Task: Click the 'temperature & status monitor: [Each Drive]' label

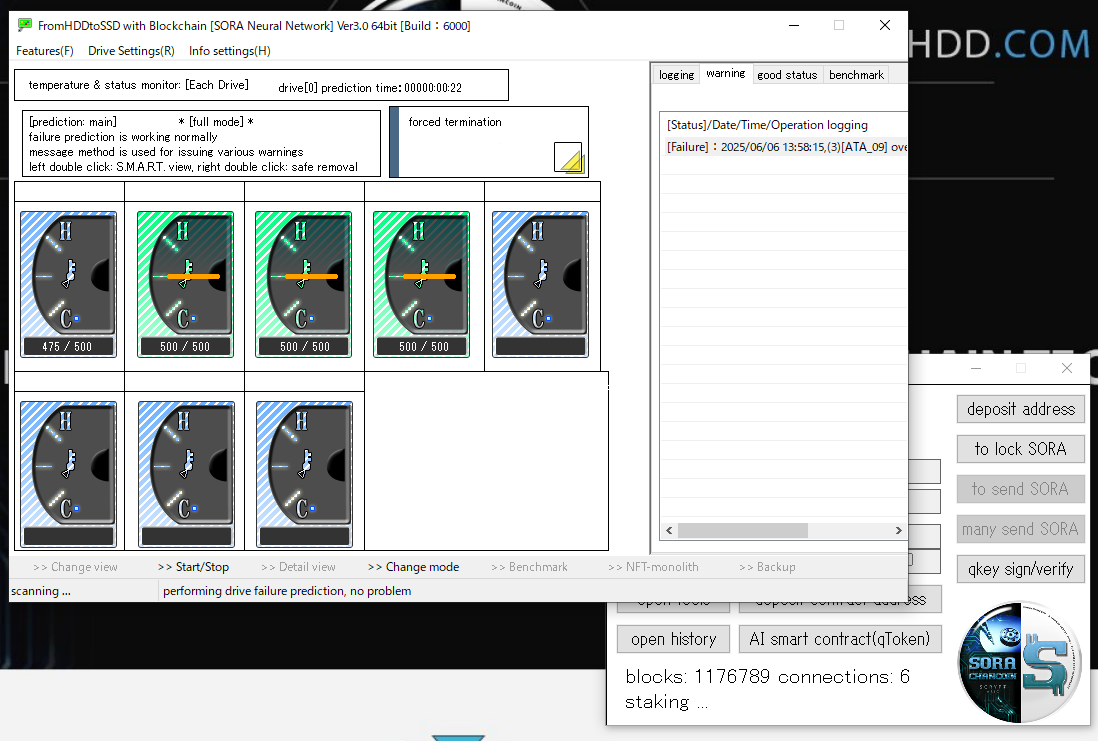Action: [x=139, y=85]
